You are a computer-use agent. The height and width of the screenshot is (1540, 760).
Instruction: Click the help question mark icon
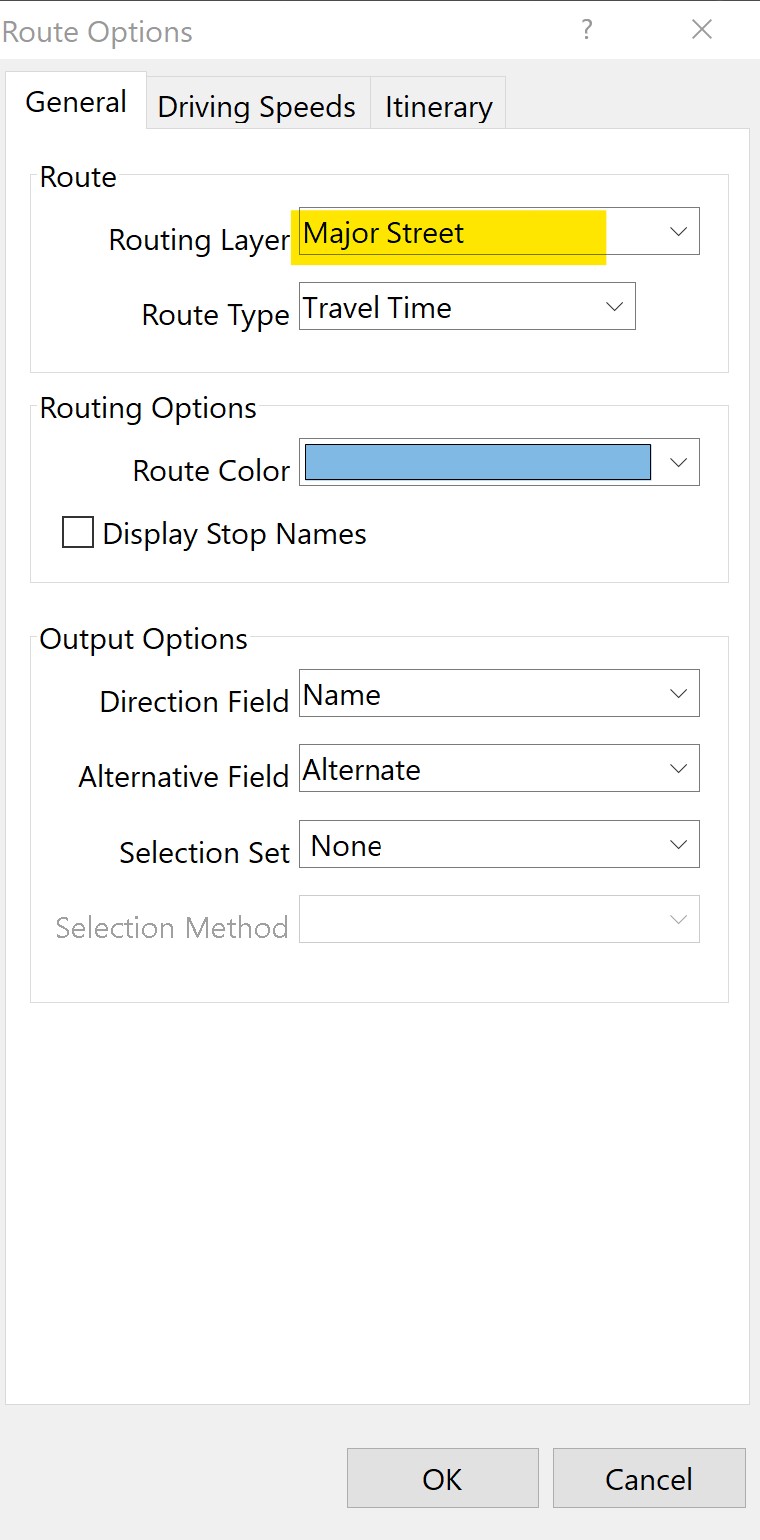[x=587, y=30]
